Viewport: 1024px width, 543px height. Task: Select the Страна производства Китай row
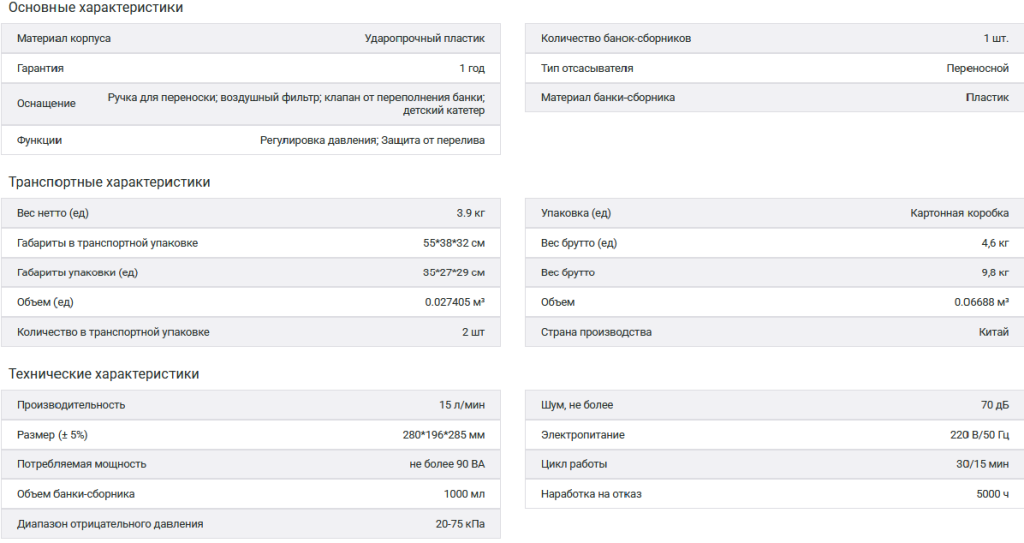(x=775, y=332)
